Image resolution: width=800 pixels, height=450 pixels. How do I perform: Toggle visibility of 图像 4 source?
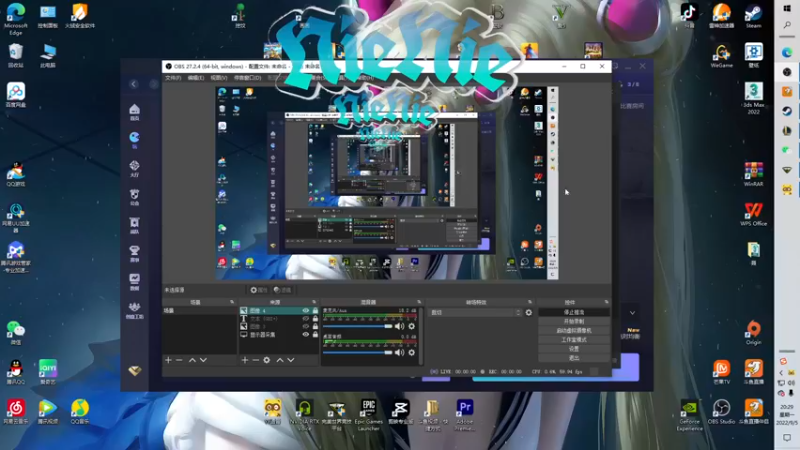pos(306,311)
